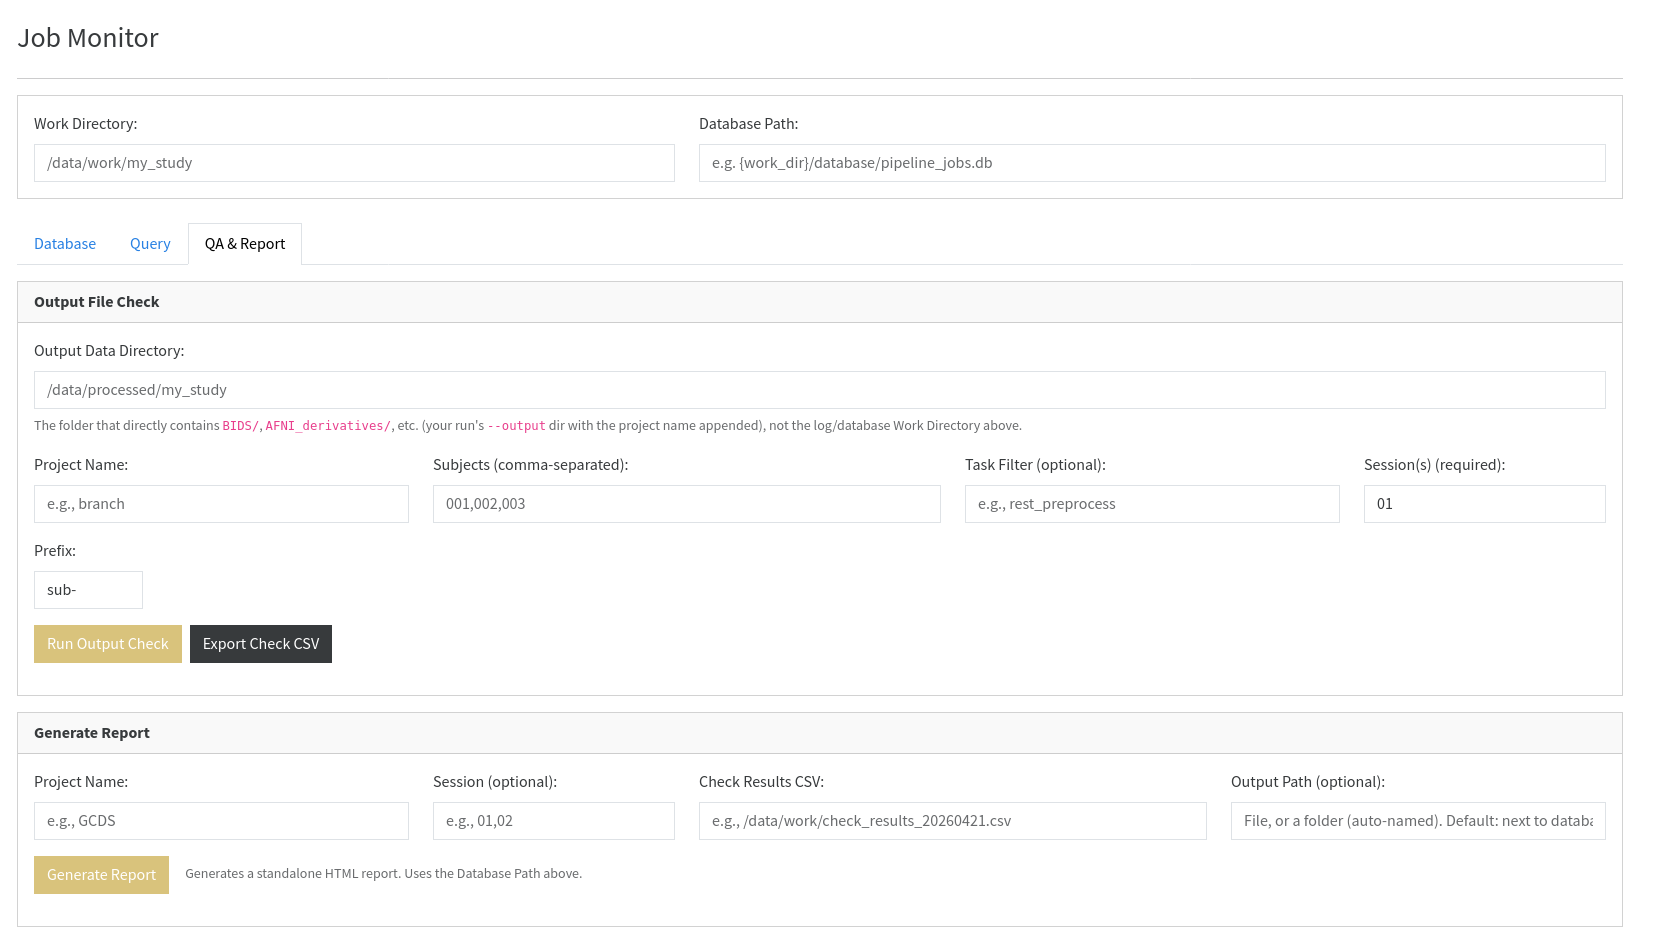Click the Generate Report panel header
The height and width of the screenshot is (947, 1655).
click(820, 733)
